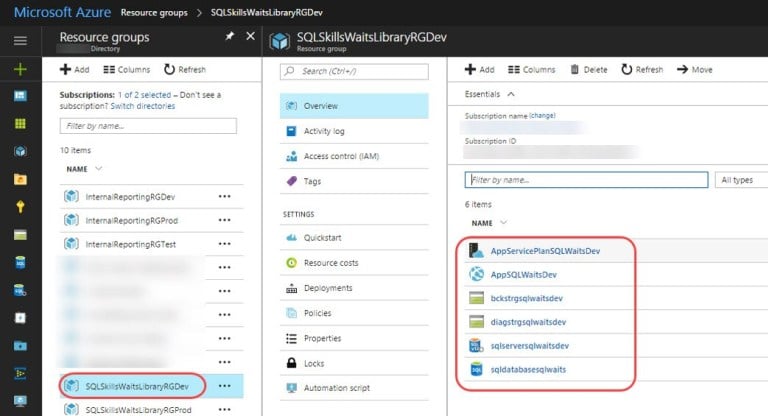Image resolution: width=768 pixels, height=416 pixels.
Task: Add a new resource group
Action: coord(74,70)
